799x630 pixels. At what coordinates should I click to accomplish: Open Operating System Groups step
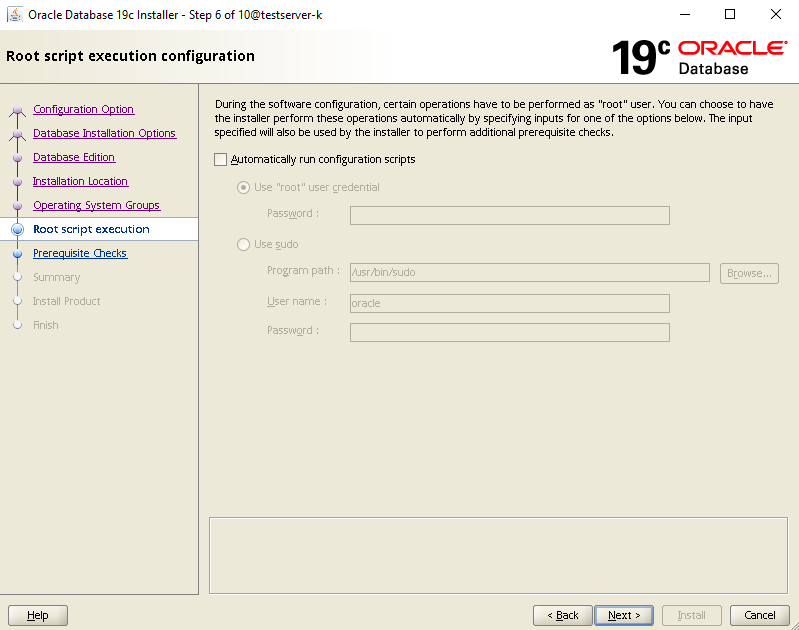tap(96, 205)
